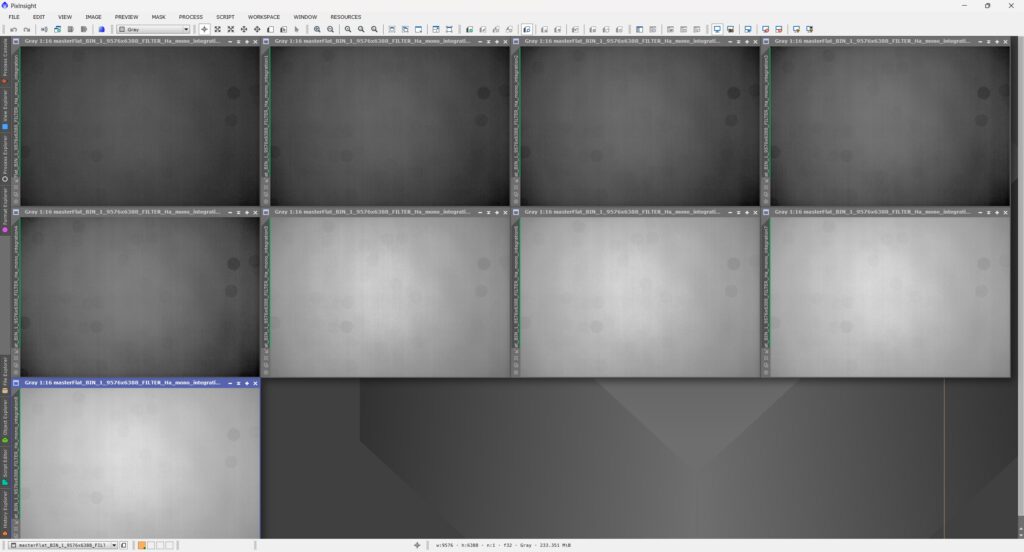Viewport: 1024px width, 552px height.
Task: Open the SCRIPT menu
Action: pos(225,17)
